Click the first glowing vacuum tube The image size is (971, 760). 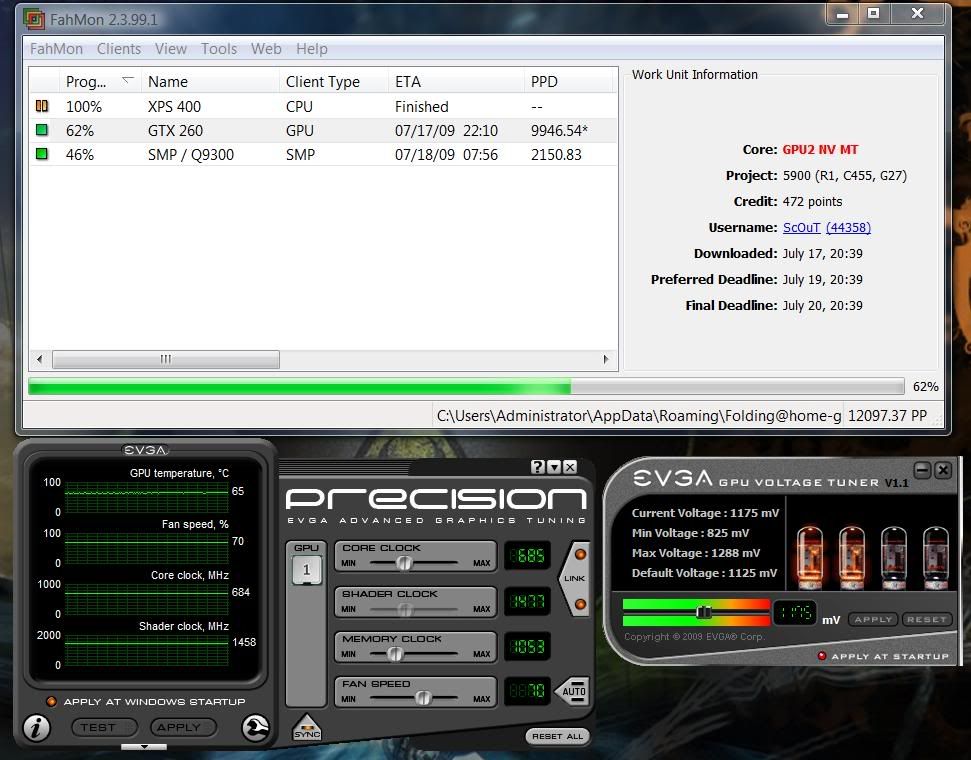(810, 557)
